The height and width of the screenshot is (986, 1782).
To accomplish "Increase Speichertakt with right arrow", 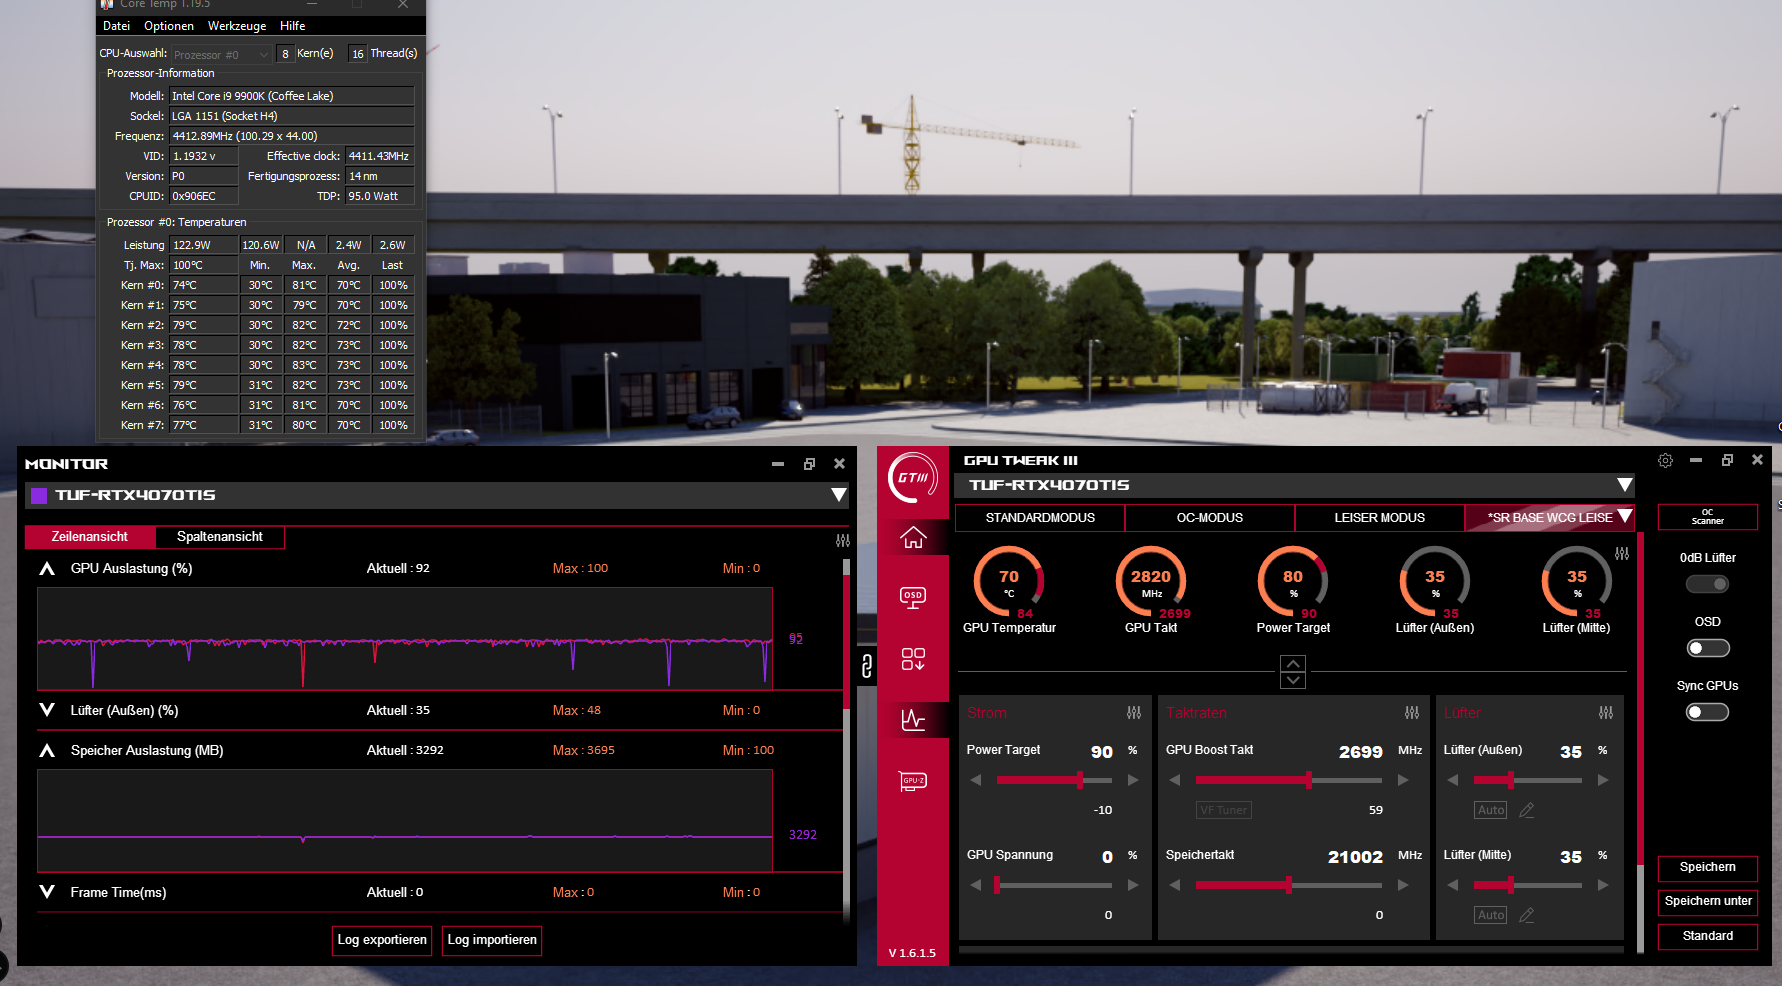I will (x=1403, y=885).
